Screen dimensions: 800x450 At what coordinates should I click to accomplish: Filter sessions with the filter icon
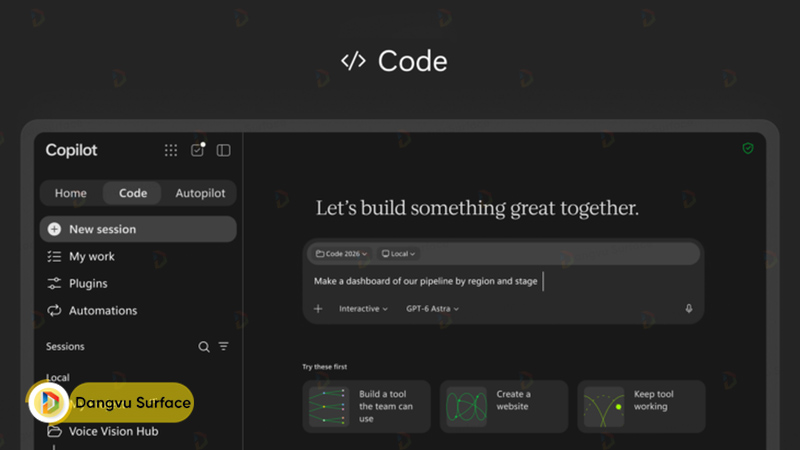coord(223,346)
